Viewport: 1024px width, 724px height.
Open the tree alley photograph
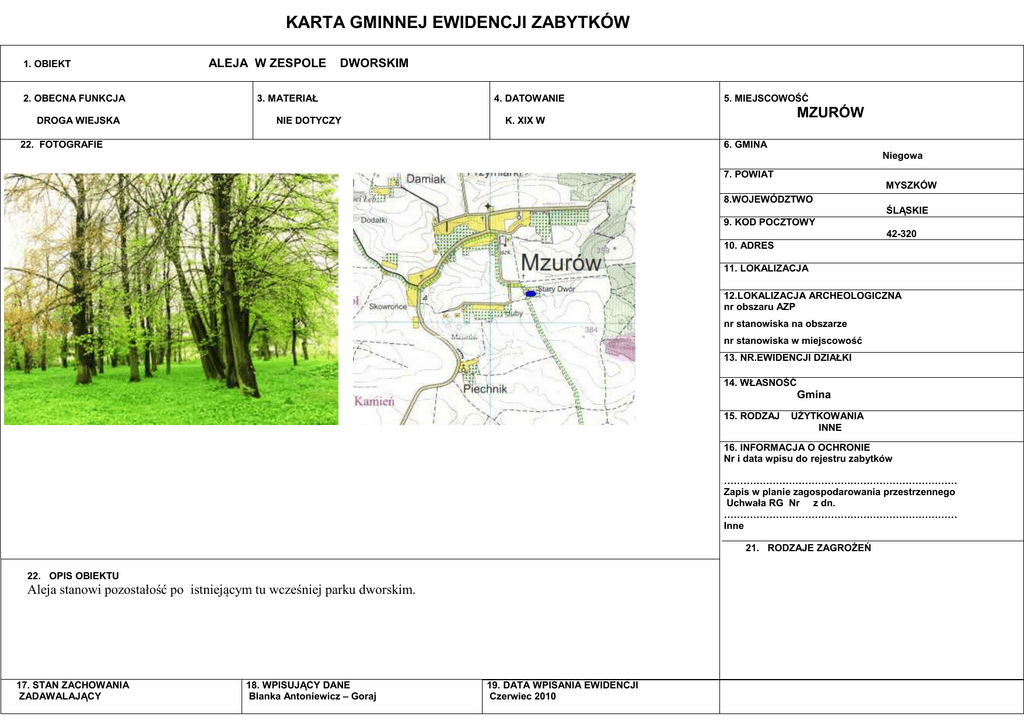171,299
